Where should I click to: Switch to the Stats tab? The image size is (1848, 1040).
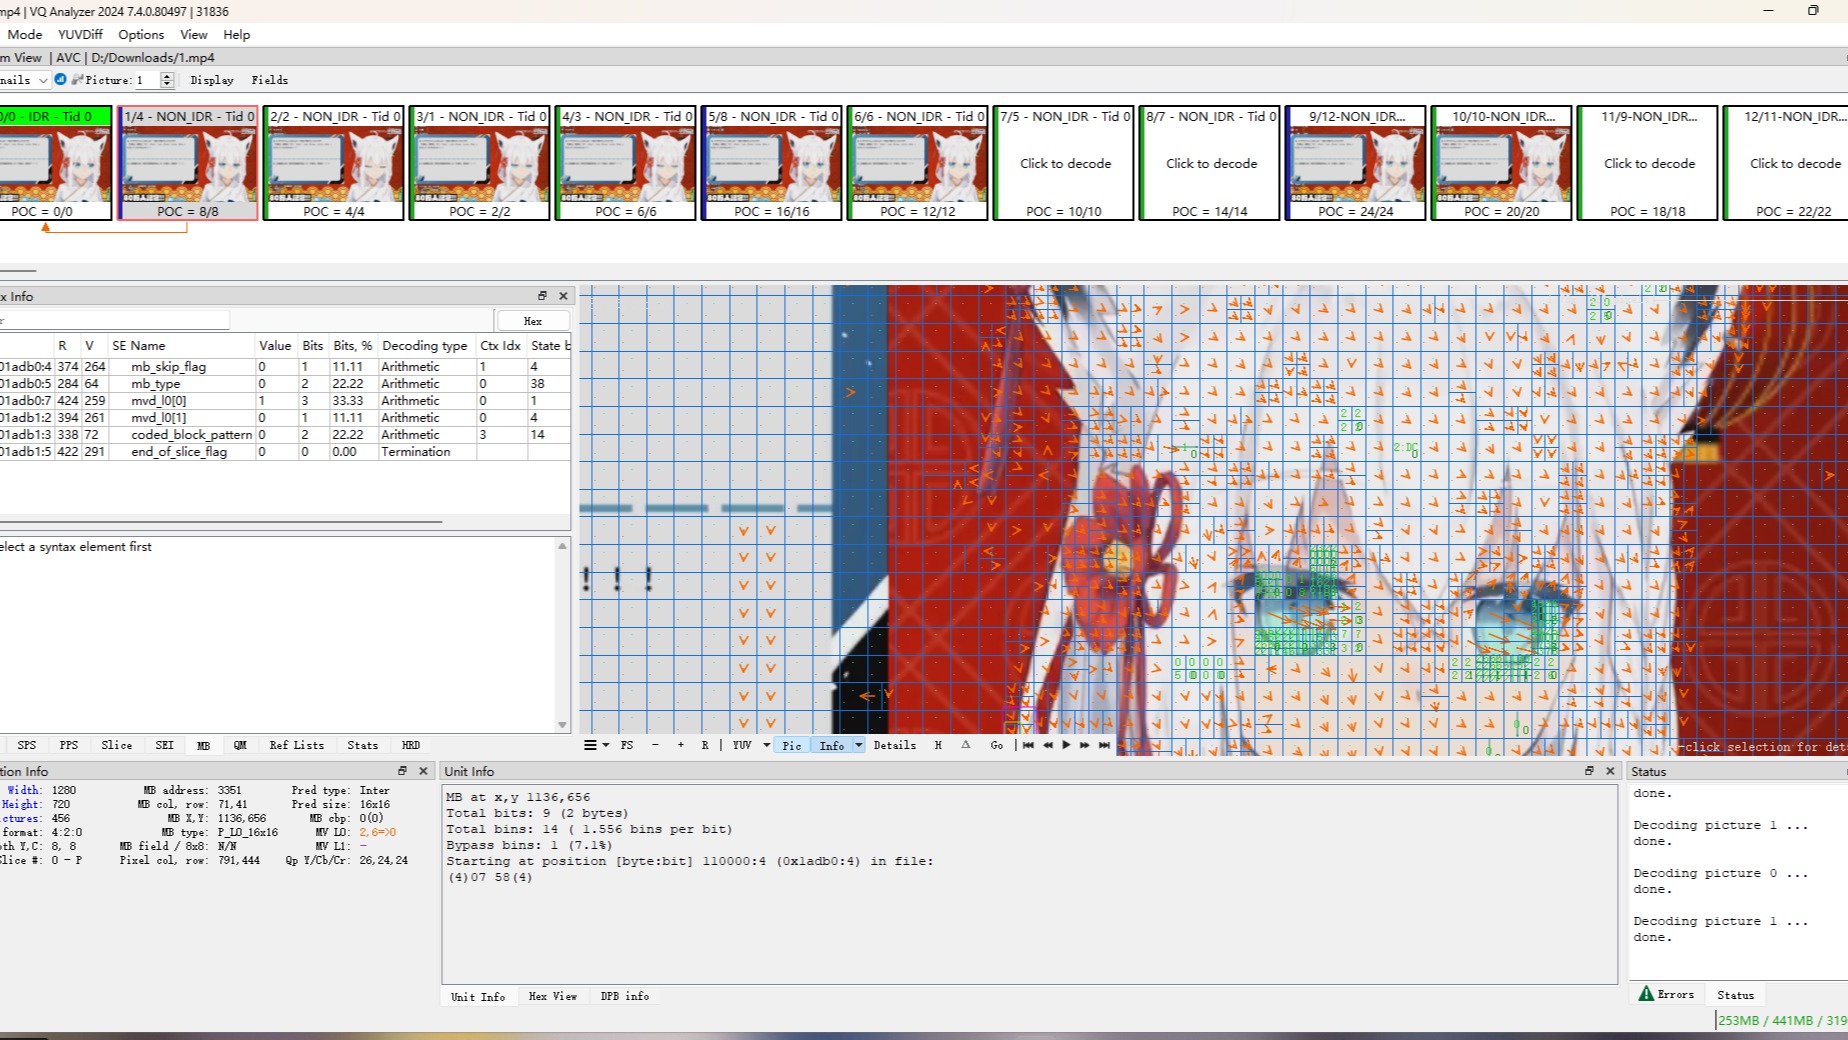(x=362, y=745)
